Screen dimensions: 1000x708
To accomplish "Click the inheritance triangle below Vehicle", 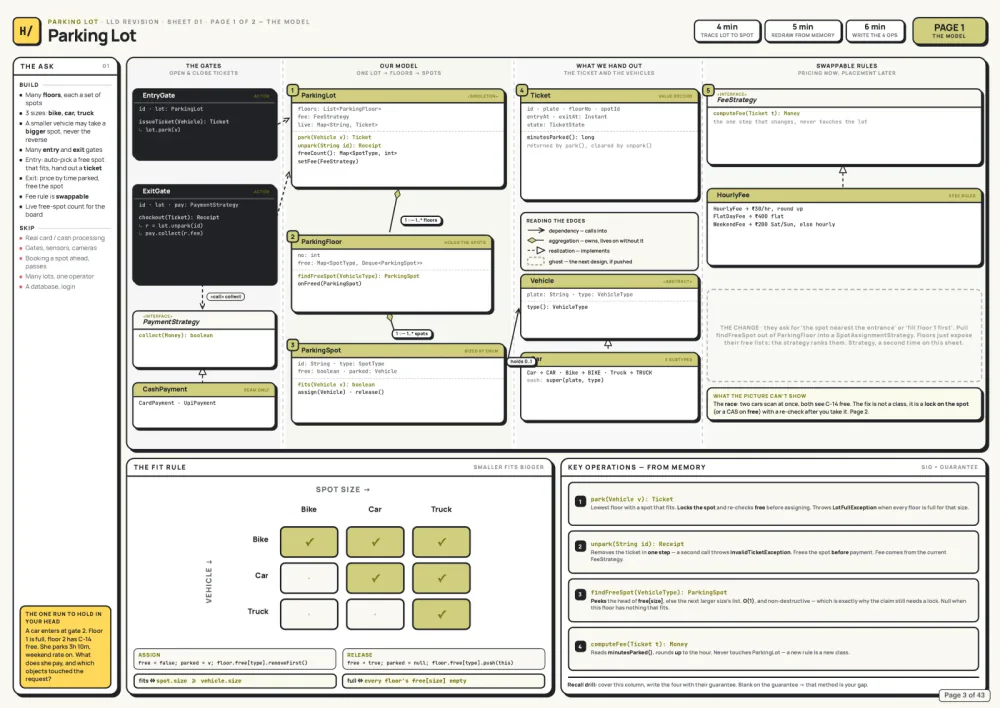I will point(608,344).
